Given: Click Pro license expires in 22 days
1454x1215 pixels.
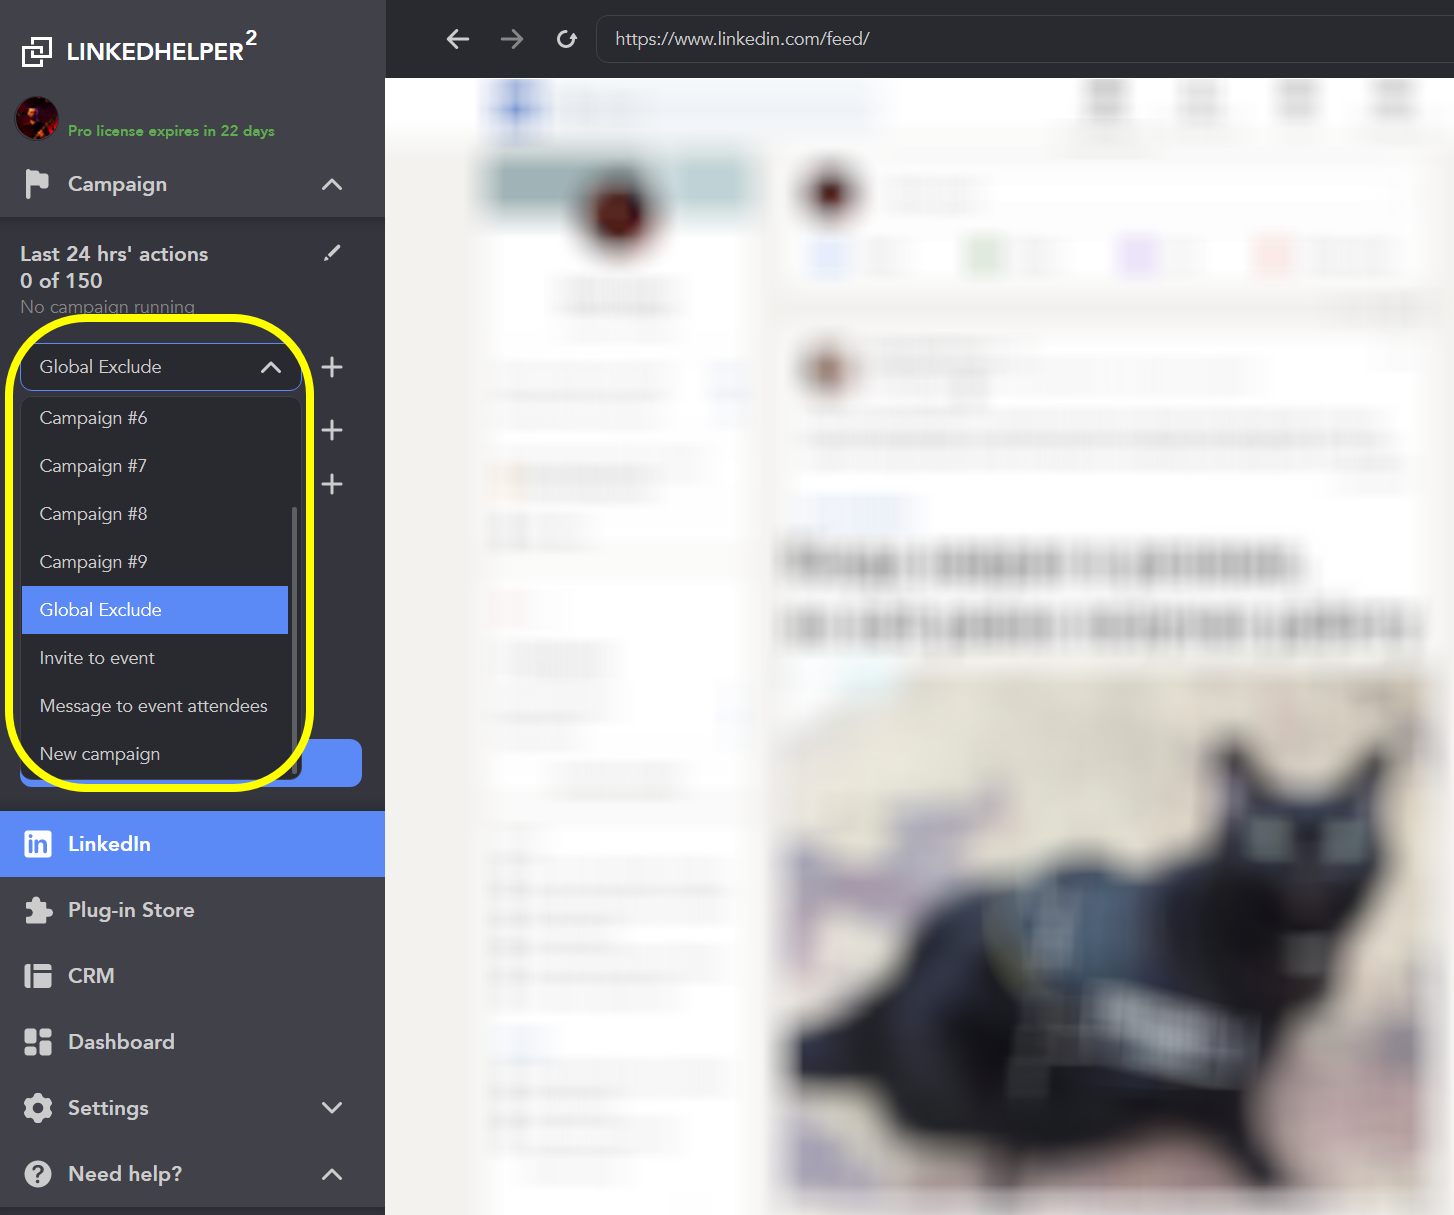Looking at the screenshot, I should pos(171,131).
